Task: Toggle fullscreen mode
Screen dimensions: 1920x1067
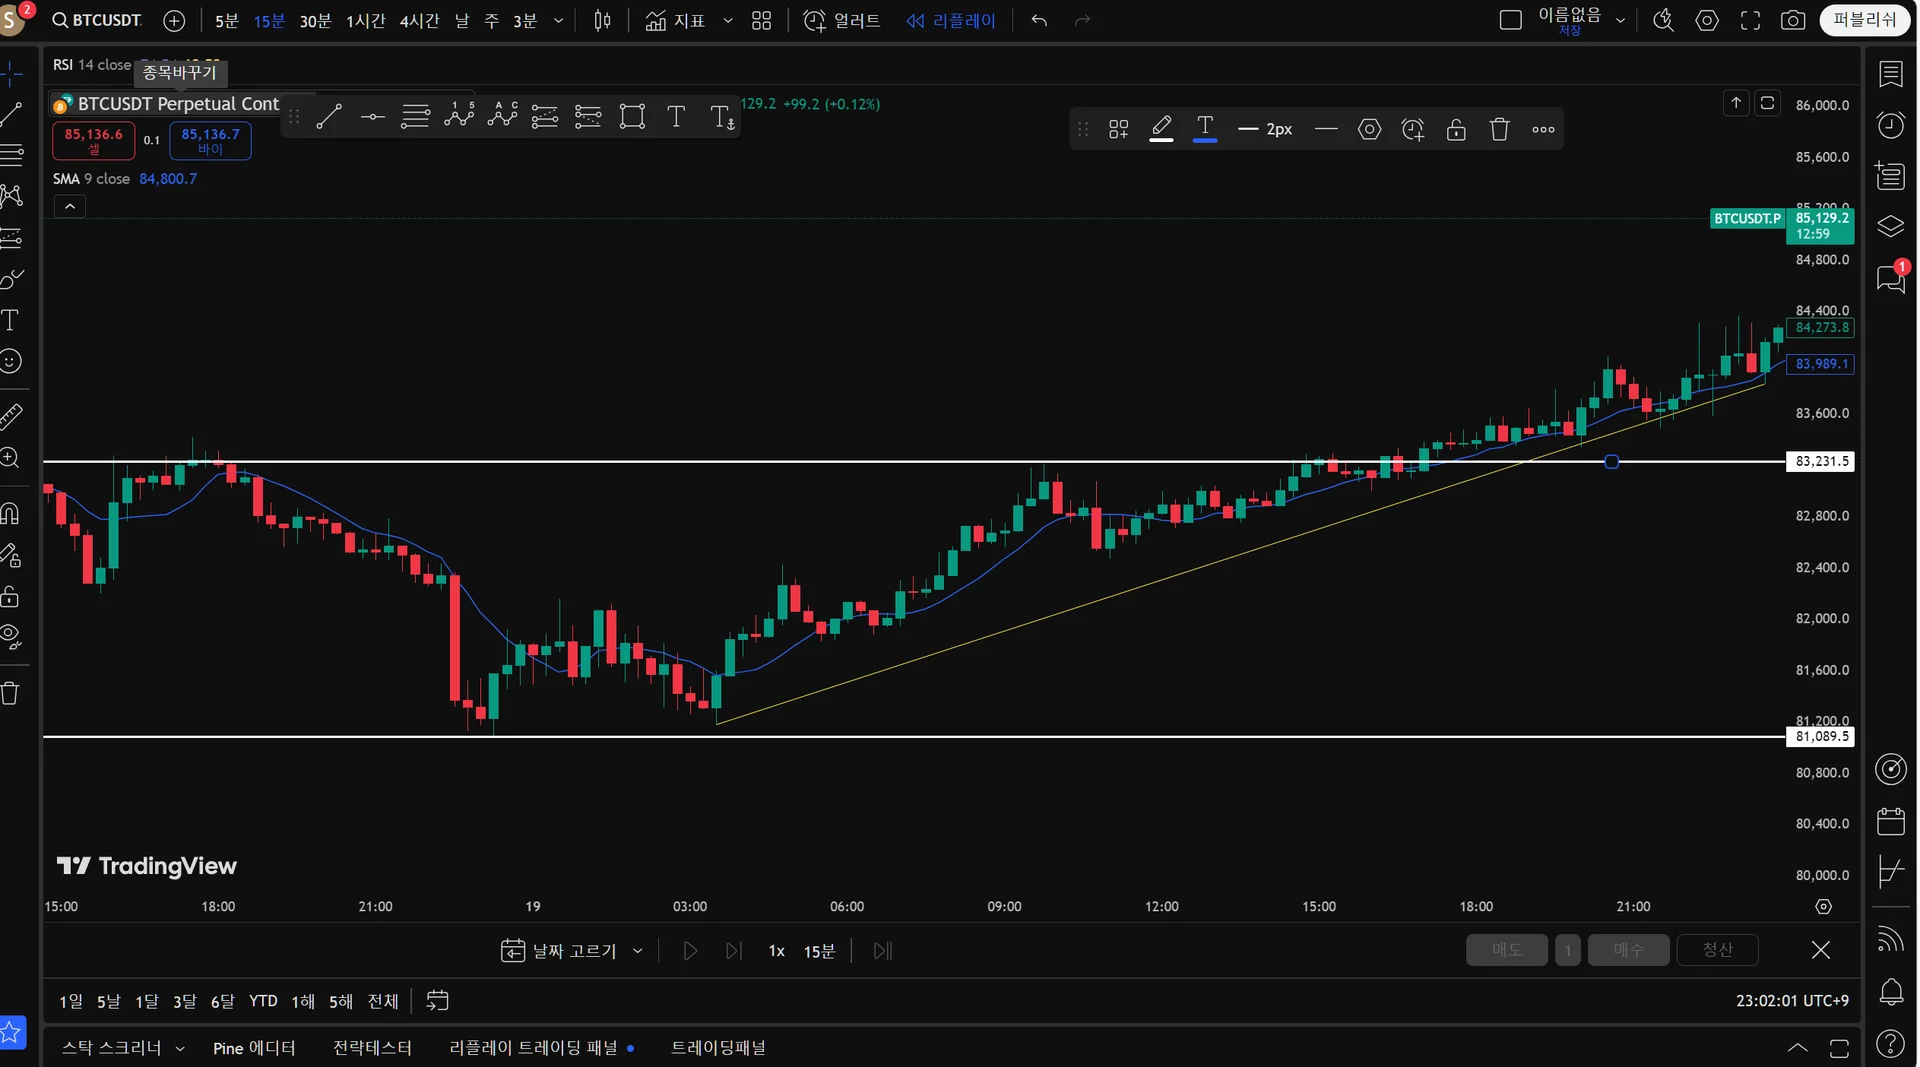Action: pyautogui.click(x=1750, y=20)
